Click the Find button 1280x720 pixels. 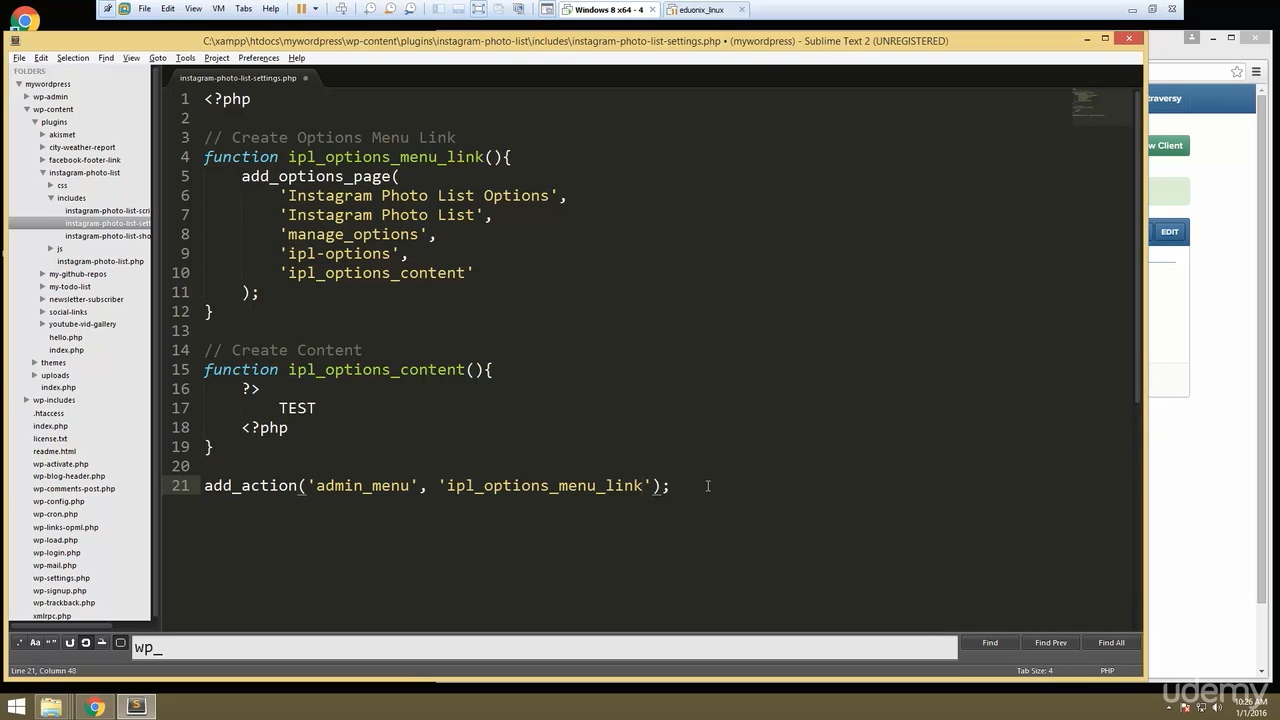[990, 643]
